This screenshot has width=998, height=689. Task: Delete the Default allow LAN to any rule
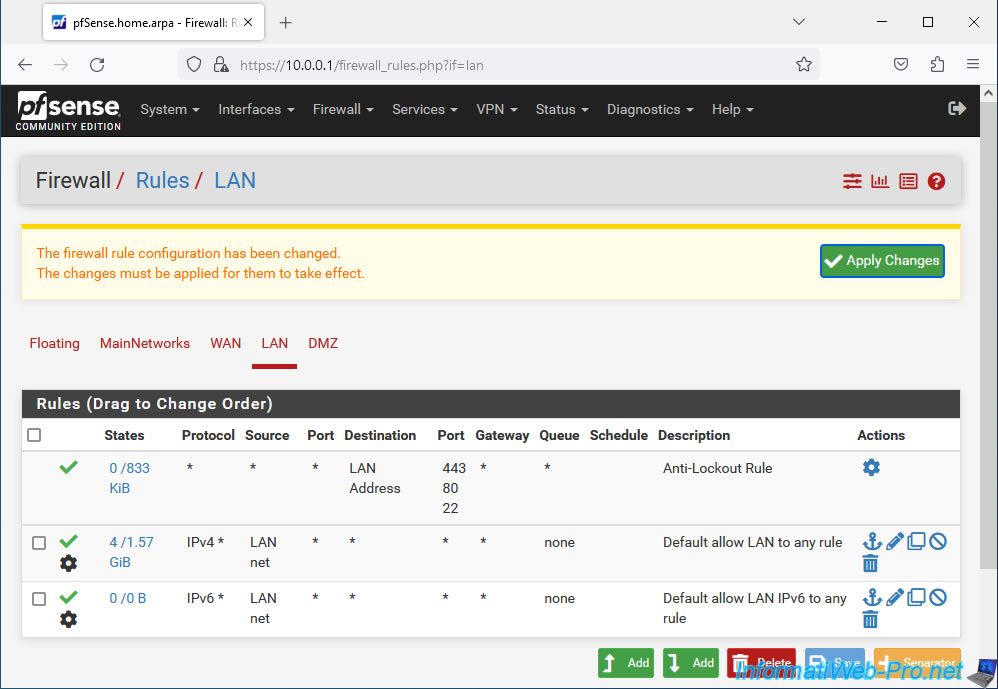(x=870, y=564)
